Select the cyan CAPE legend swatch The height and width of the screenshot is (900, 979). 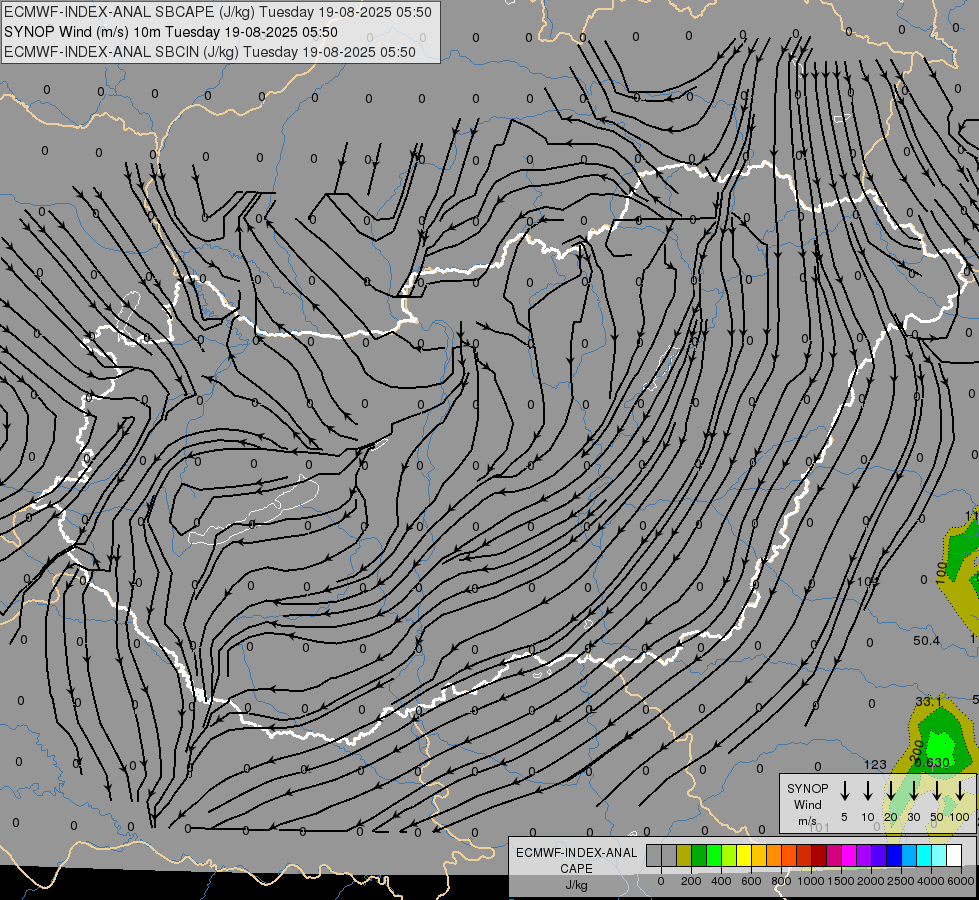(x=923, y=855)
